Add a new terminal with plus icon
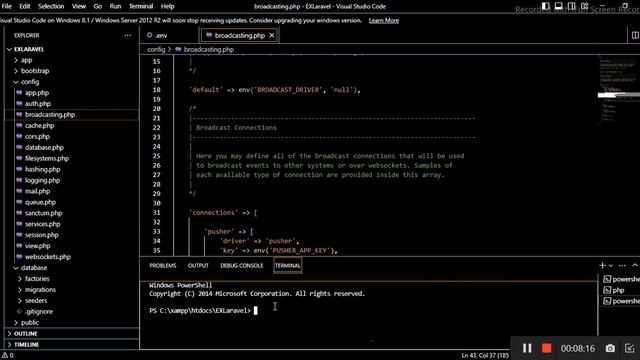The height and width of the screenshot is (360, 640). tap(602, 265)
